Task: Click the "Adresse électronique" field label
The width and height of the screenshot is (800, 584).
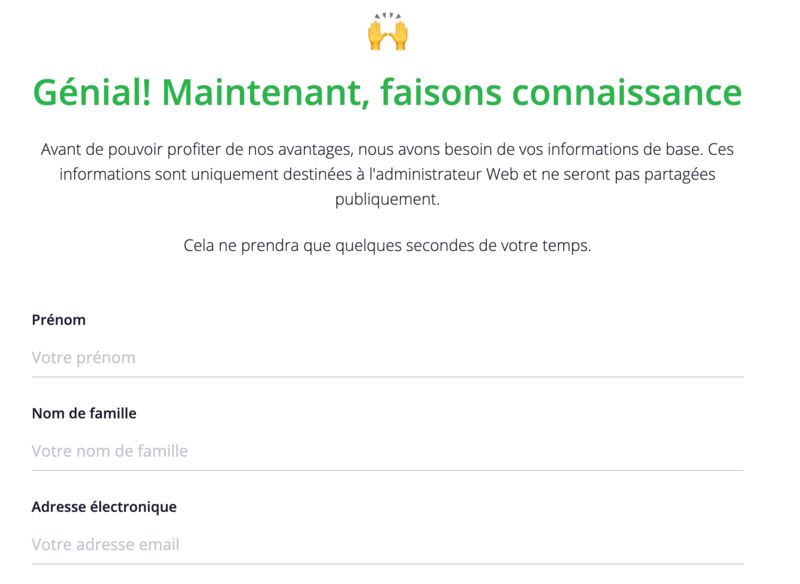Action: pos(104,507)
